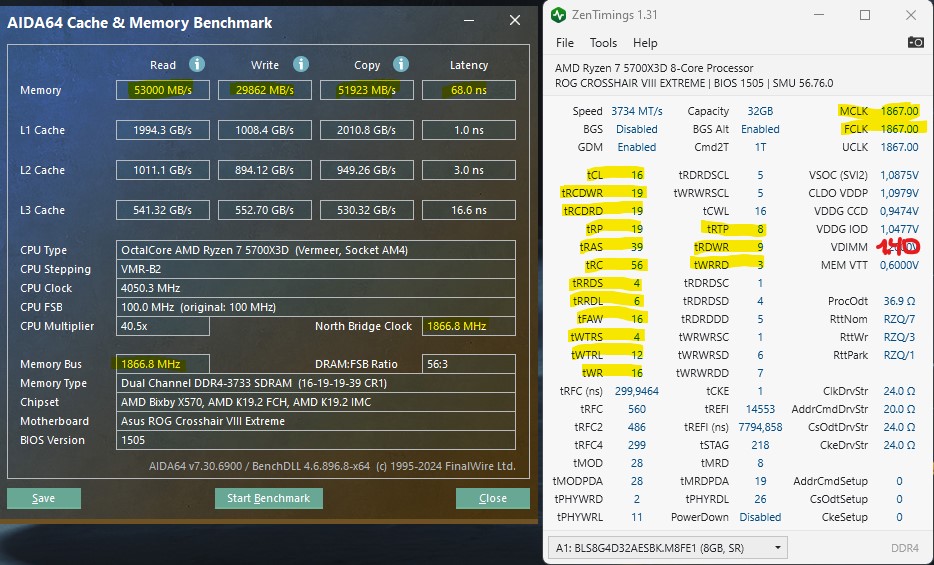Viewport: 934px width, 565px height.
Task: Click the info icon next to Copy
Action: [401, 64]
